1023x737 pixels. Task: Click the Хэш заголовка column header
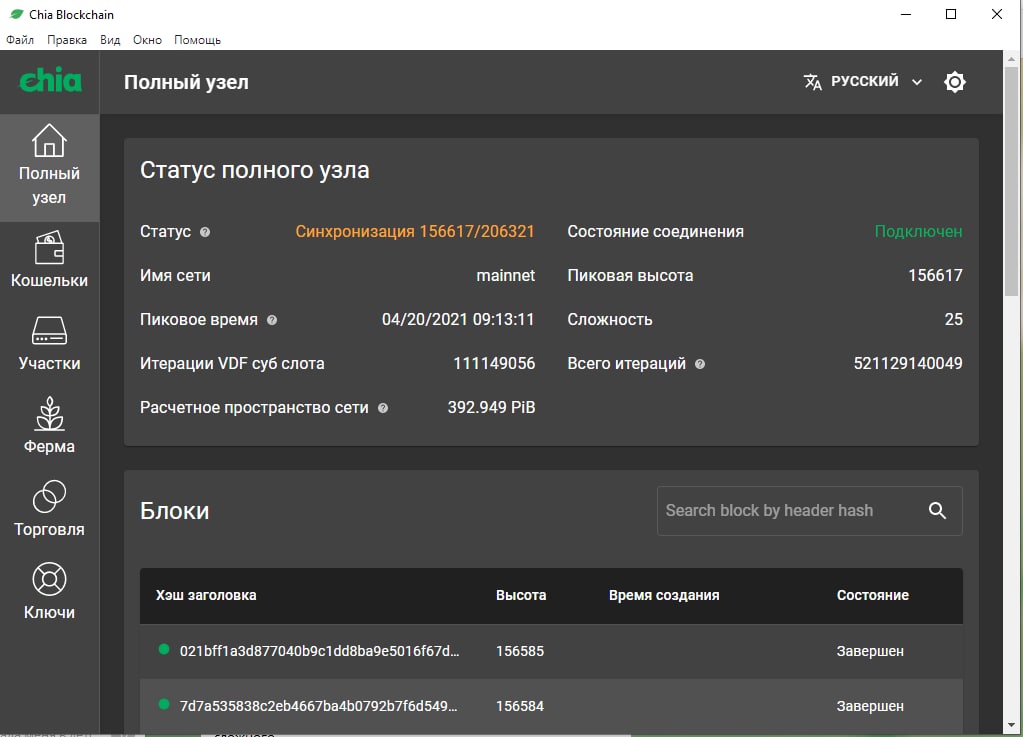click(x=206, y=595)
